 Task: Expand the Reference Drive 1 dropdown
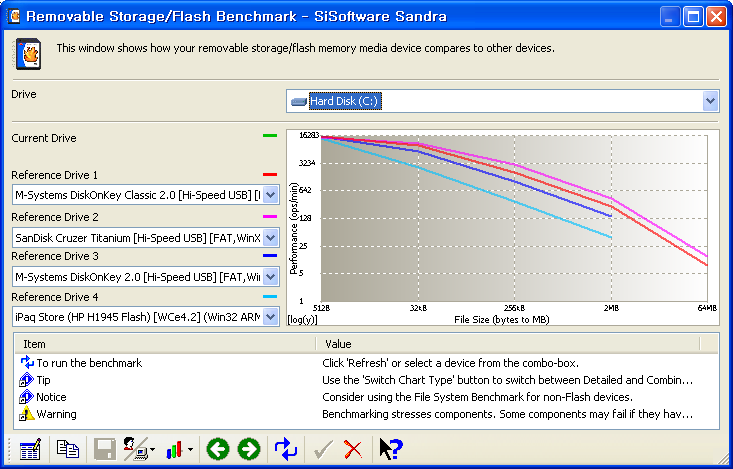271,195
